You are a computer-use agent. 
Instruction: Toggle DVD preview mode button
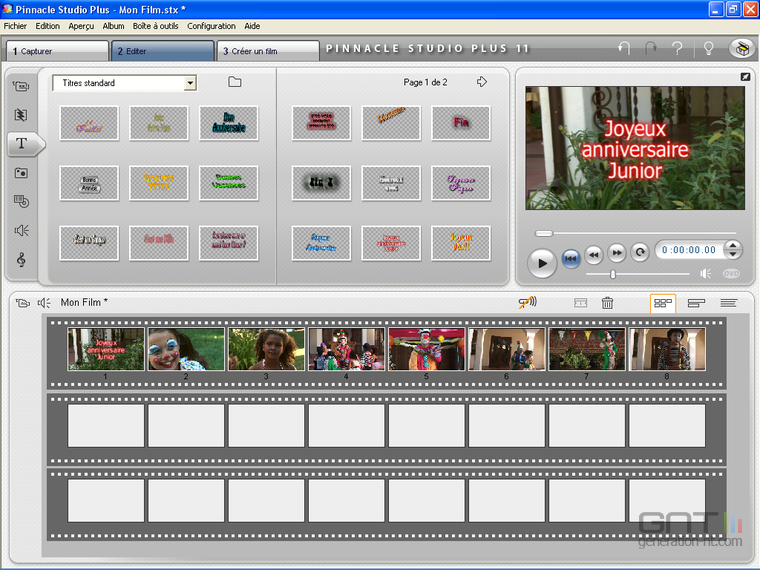point(731,274)
